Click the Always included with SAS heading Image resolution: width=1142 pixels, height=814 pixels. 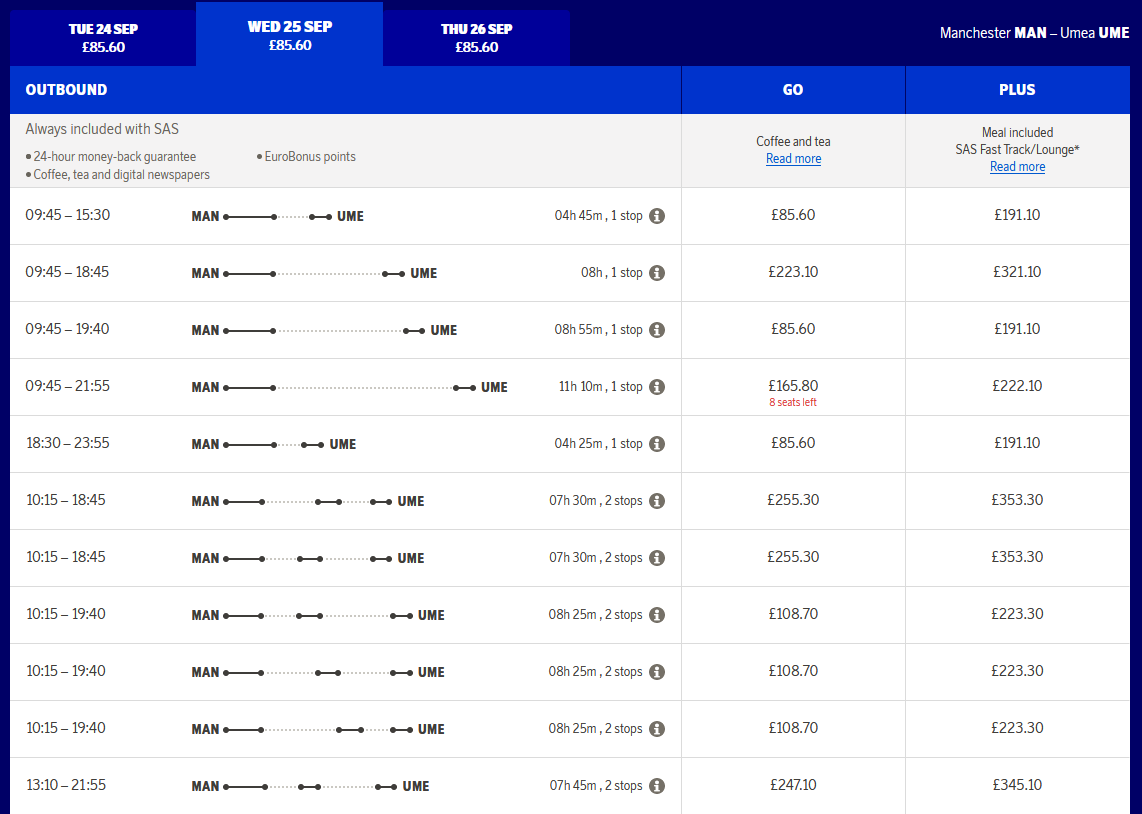coord(102,129)
